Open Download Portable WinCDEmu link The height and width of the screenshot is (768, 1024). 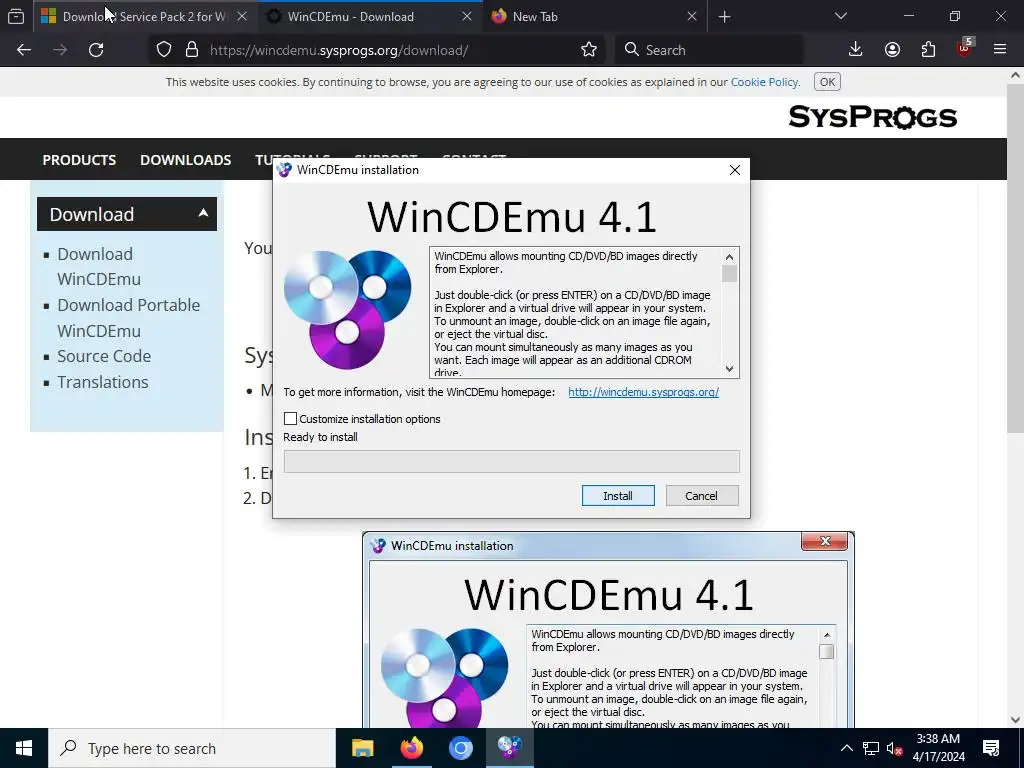(x=129, y=318)
